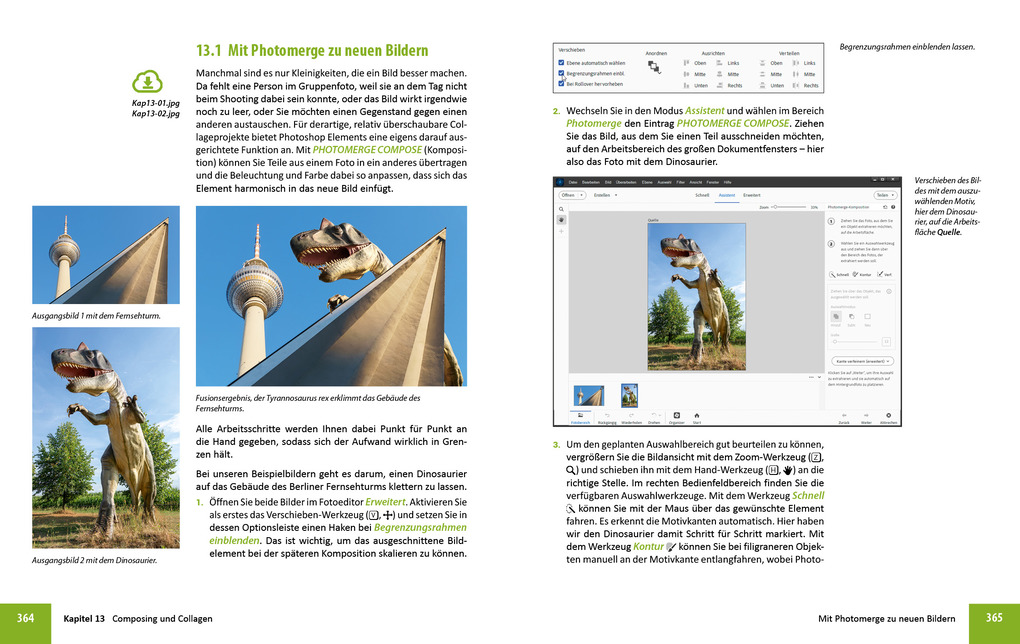Image resolution: width=1020 pixels, height=644 pixels.
Task: Click the Rückgängig undo icon
Action: 607,415
